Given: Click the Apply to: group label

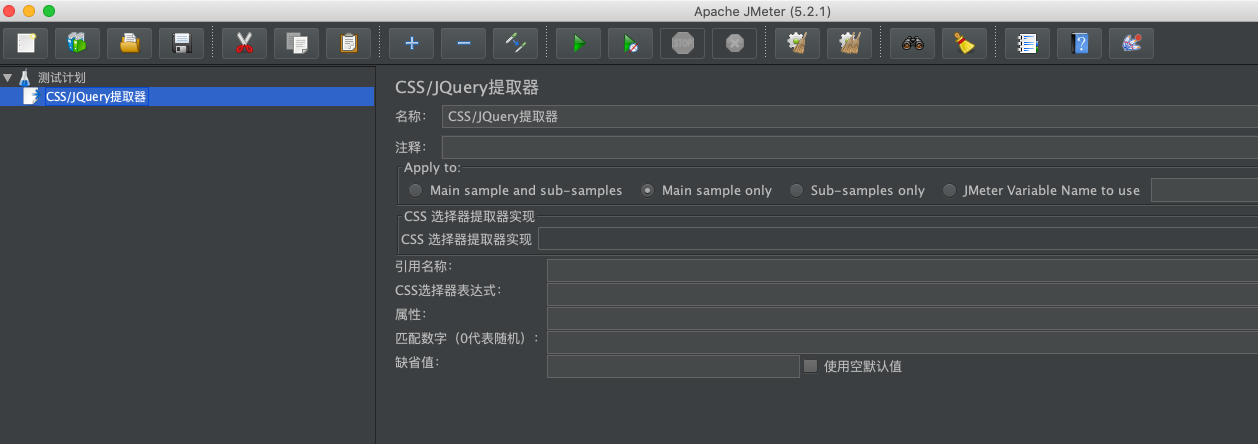Looking at the screenshot, I should [x=432, y=168].
